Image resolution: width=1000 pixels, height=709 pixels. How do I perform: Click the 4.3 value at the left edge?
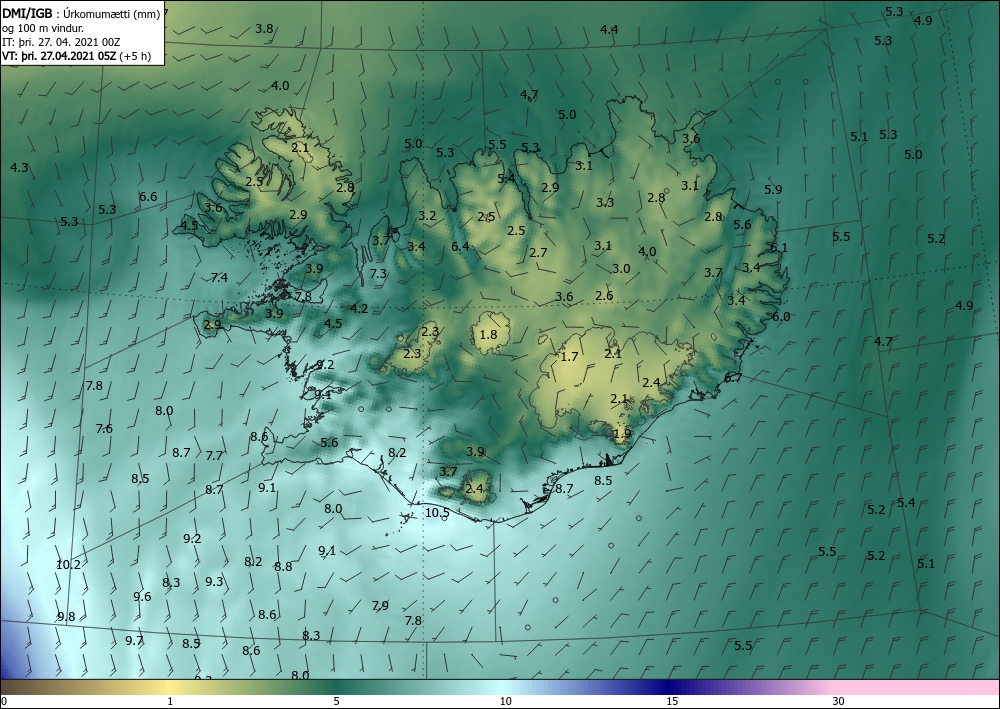[19, 168]
